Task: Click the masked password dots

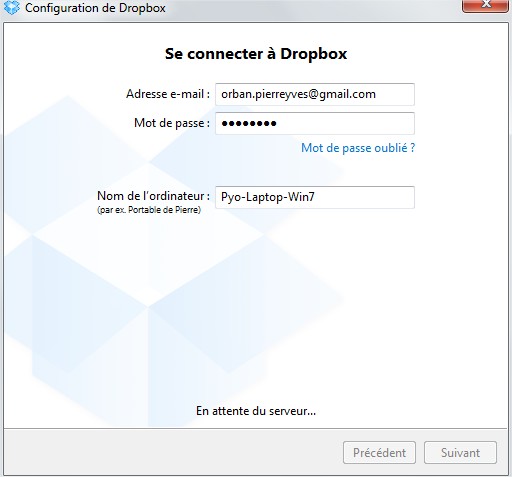Action: pyautogui.click(x=249, y=124)
